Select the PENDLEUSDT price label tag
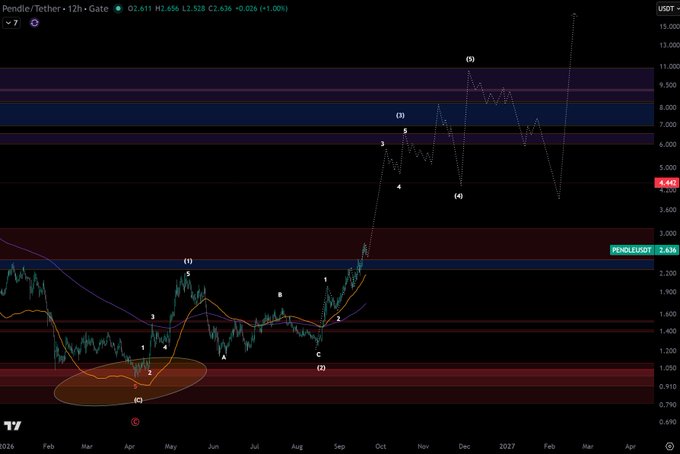 click(x=631, y=250)
